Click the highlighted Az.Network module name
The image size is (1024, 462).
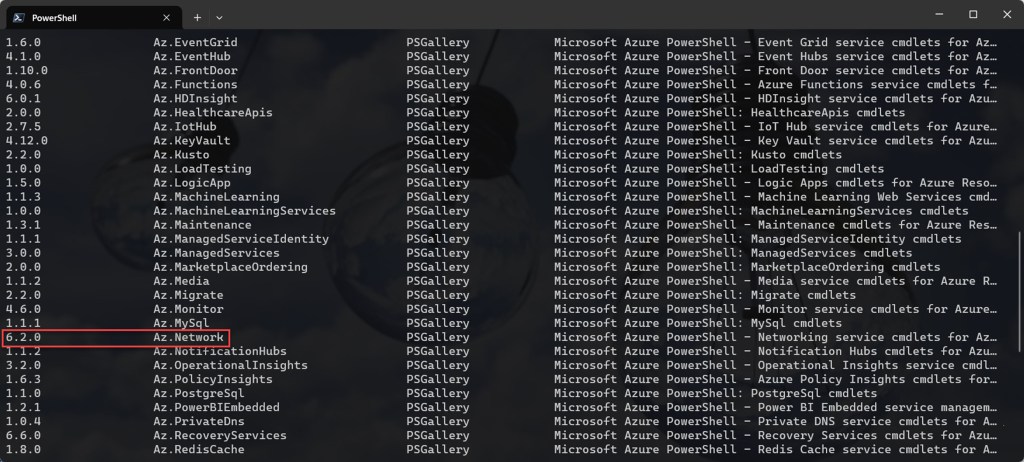click(188, 338)
